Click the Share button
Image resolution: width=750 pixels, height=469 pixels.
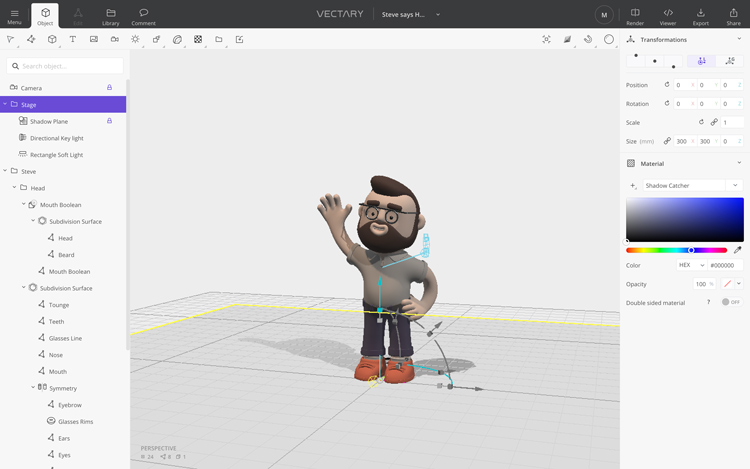pos(733,16)
